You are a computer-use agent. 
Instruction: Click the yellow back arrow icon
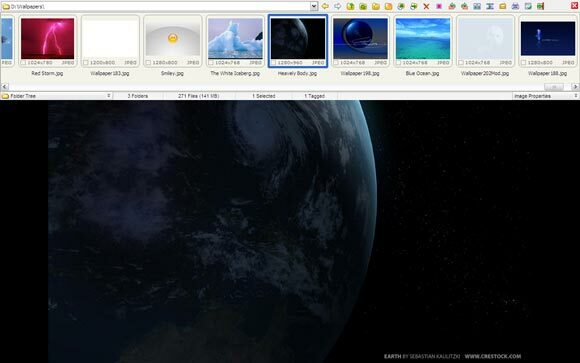pyautogui.click(x=325, y=6)
